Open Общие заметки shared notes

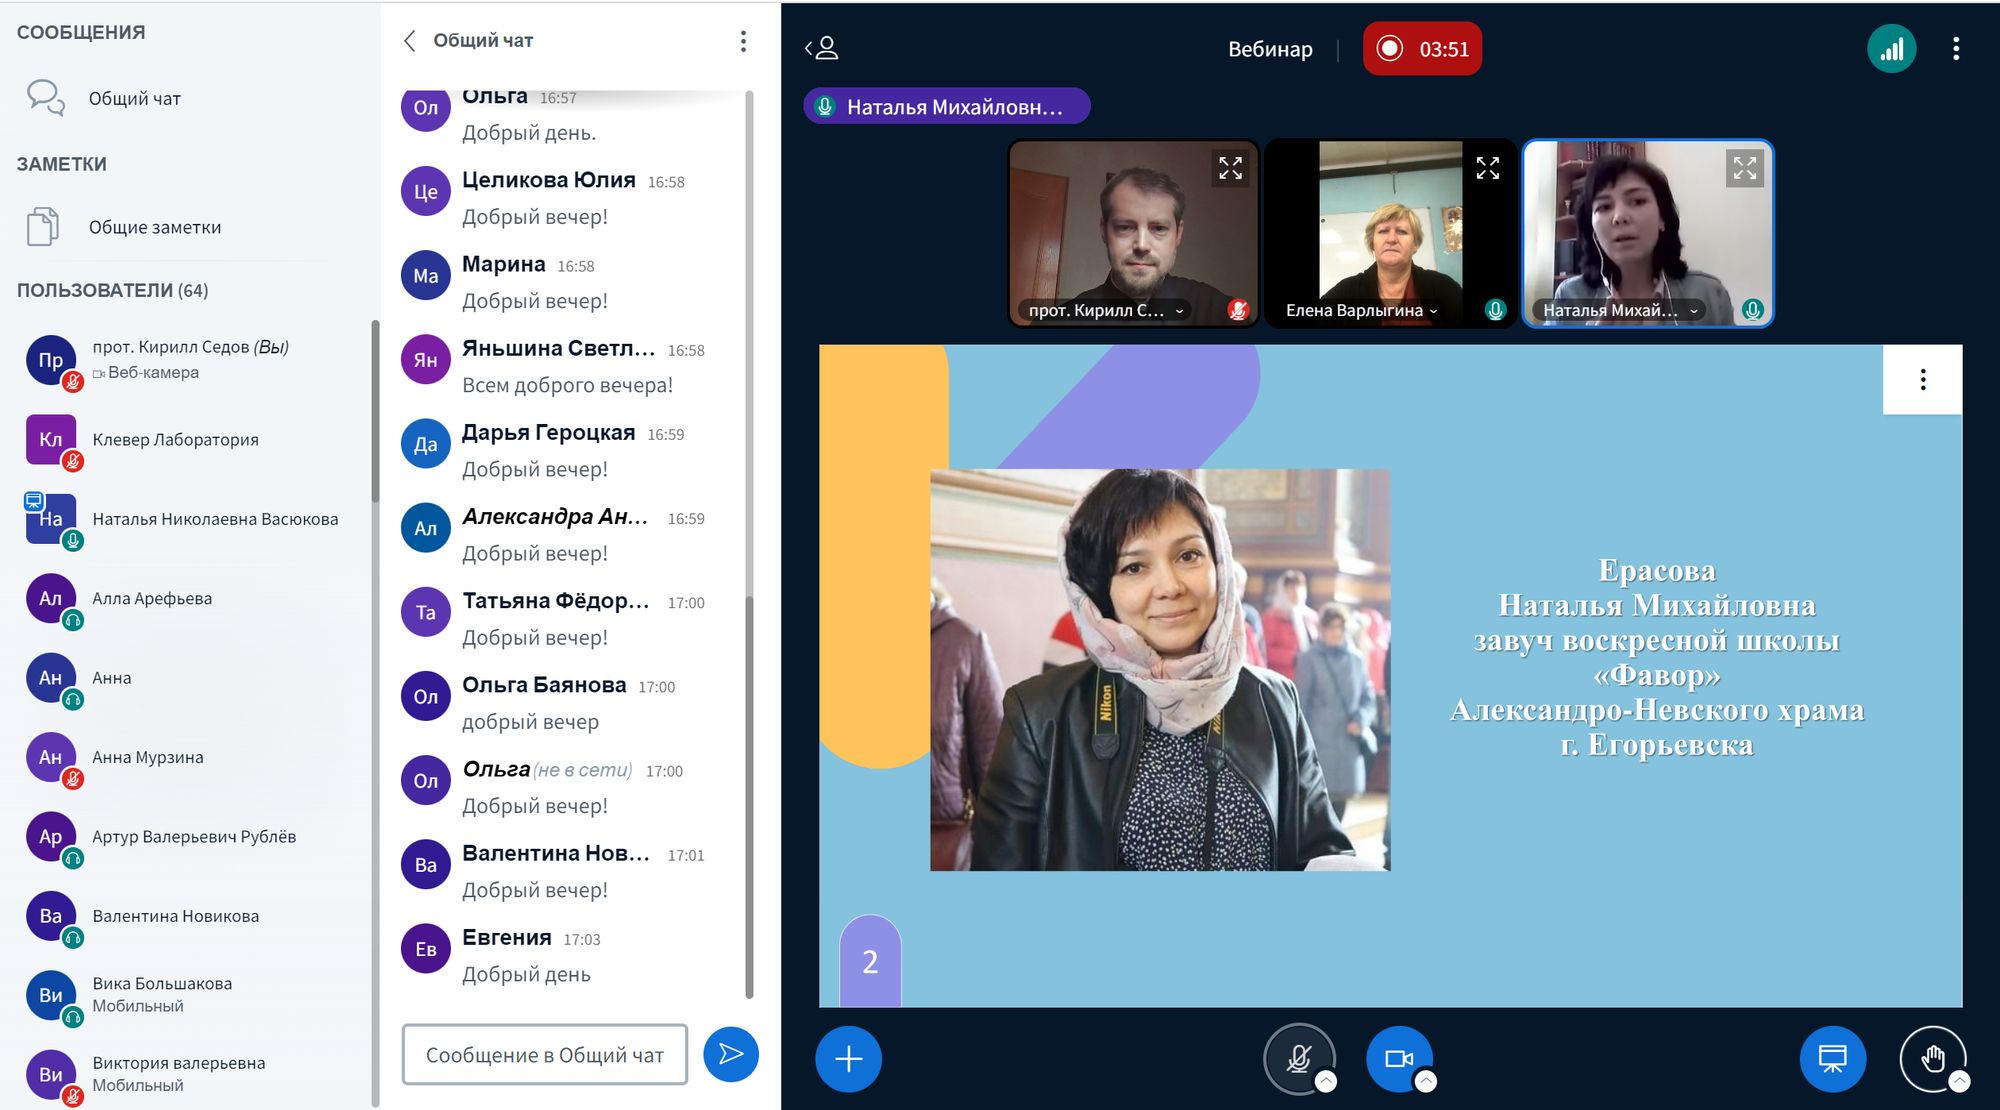pos(154,227)
